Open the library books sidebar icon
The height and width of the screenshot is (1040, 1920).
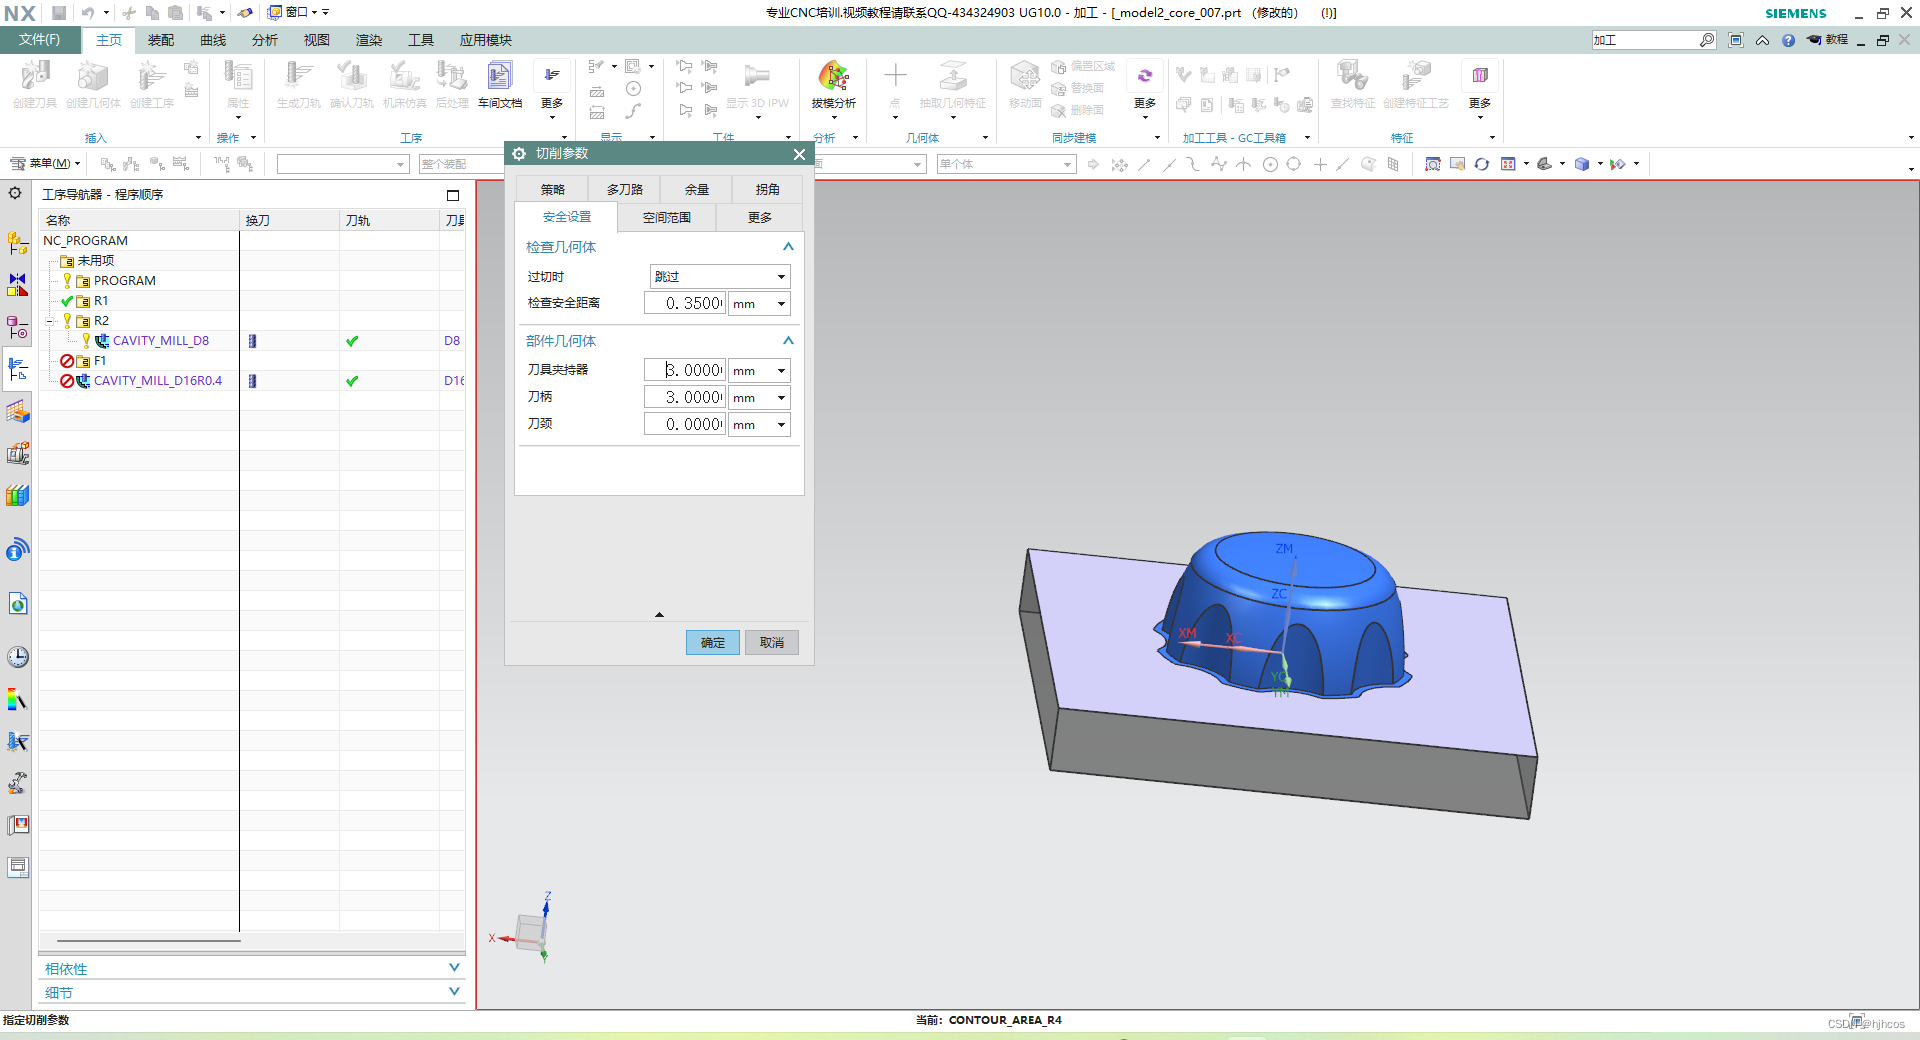pyautogui.click(x=17, y=495)
